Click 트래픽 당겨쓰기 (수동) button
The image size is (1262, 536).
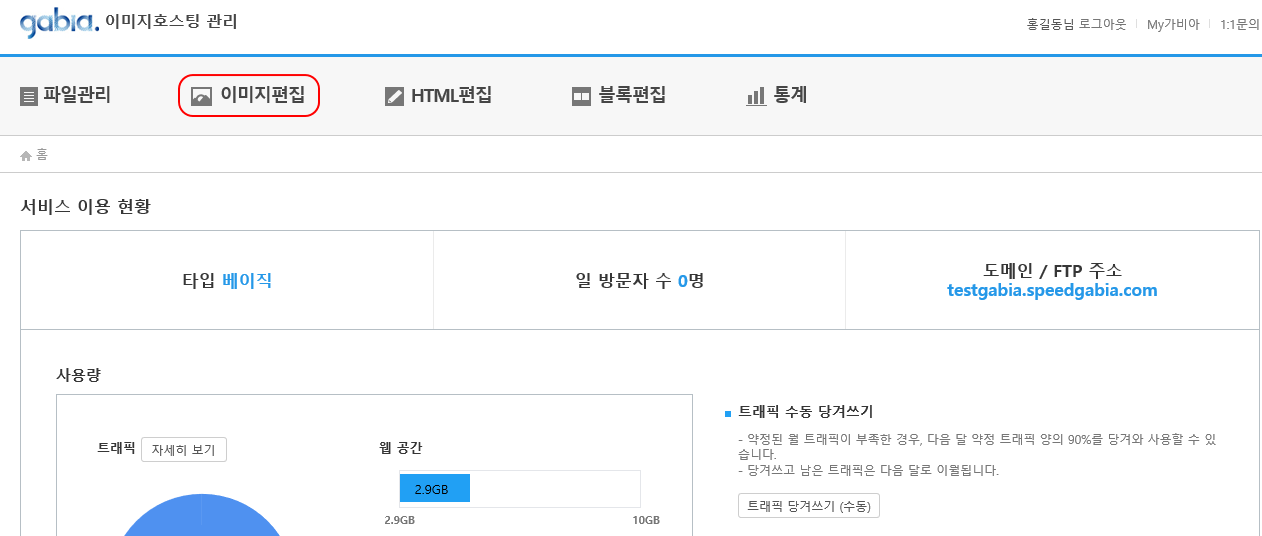[x=809, y=506]
